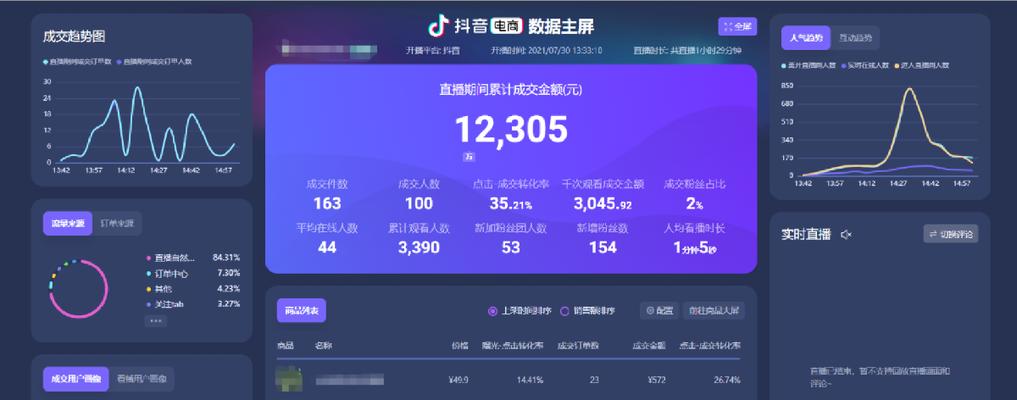The height and width of the screenshot is (400, 1017).
Task: Toggle the 直播期间成交订单数 legend series
Action: [x=77, y=62]
